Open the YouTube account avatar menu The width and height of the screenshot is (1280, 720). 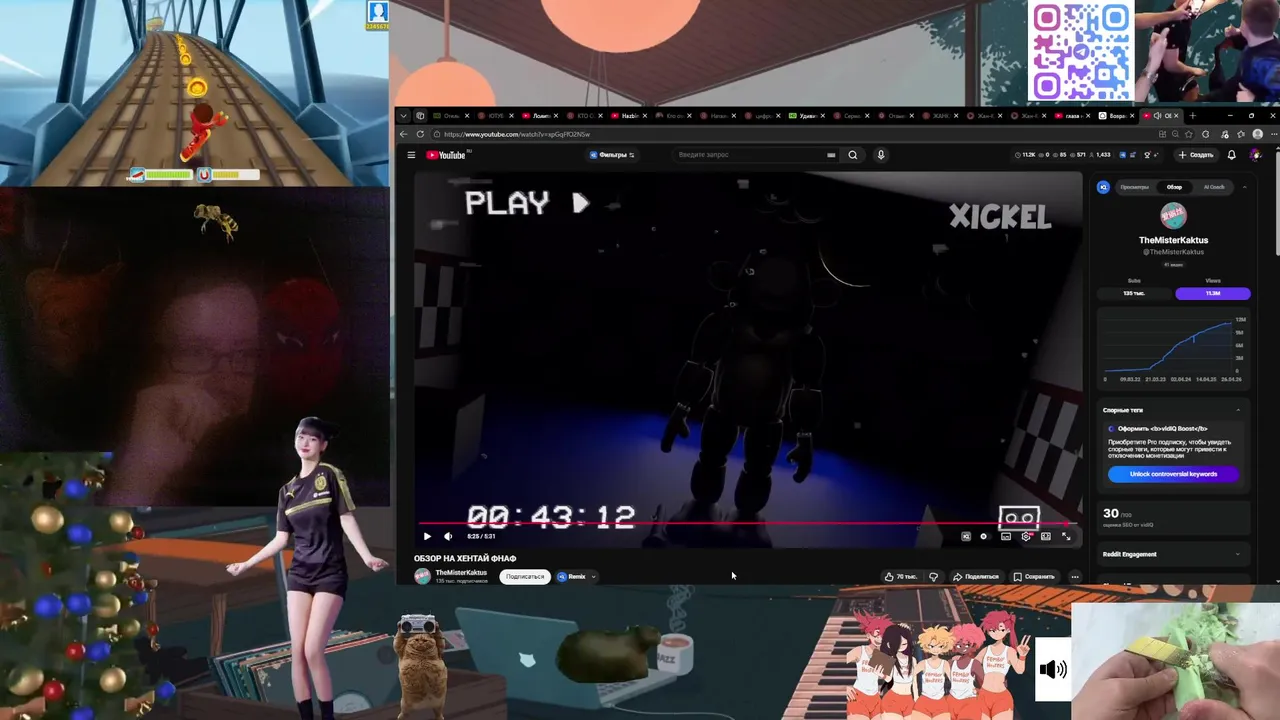(x=1256, y=155)
